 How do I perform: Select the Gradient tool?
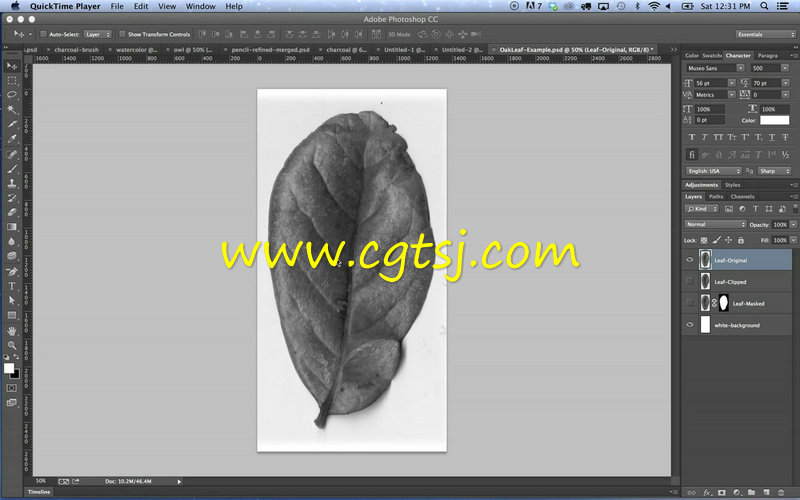point(12,227)
